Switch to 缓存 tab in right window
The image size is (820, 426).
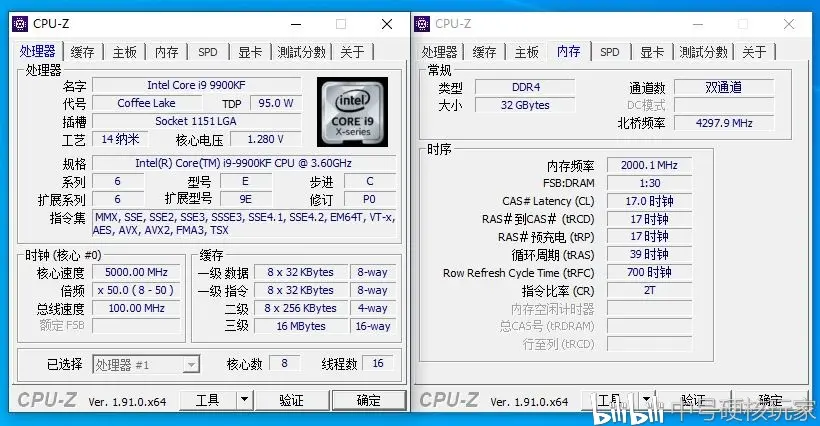484,52
